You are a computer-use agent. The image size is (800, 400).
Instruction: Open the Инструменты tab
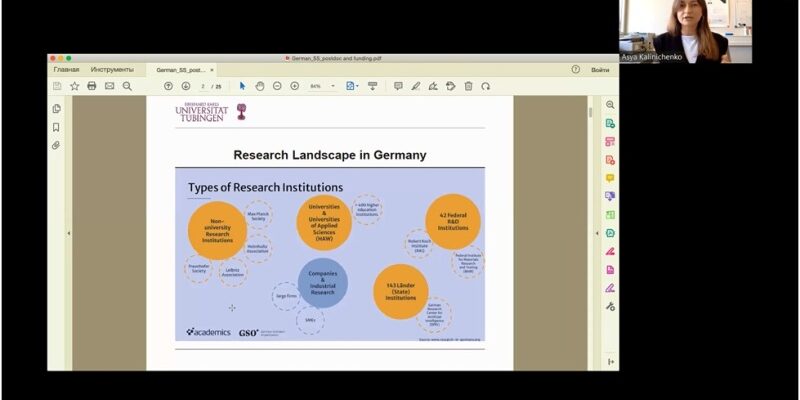click(x=112, y=70)
